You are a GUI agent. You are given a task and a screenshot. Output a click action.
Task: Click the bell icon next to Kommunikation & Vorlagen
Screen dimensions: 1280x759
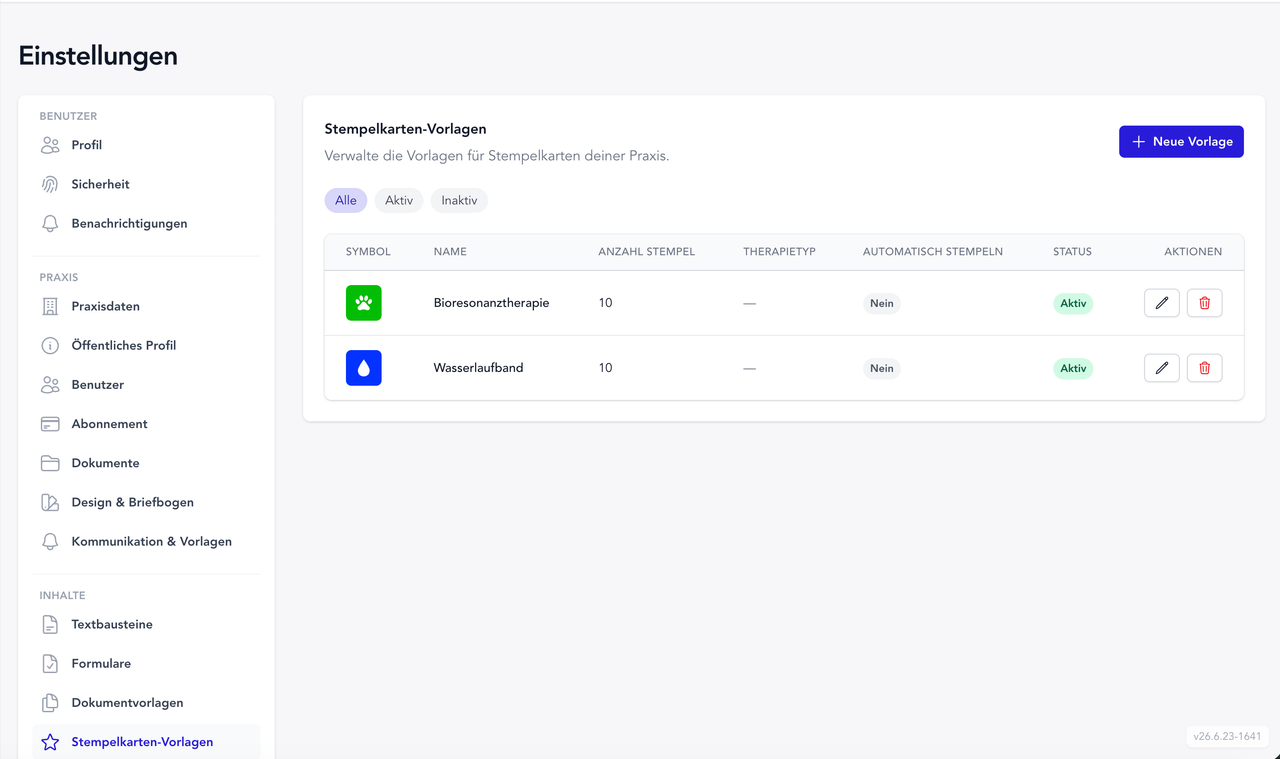point(50,541)
